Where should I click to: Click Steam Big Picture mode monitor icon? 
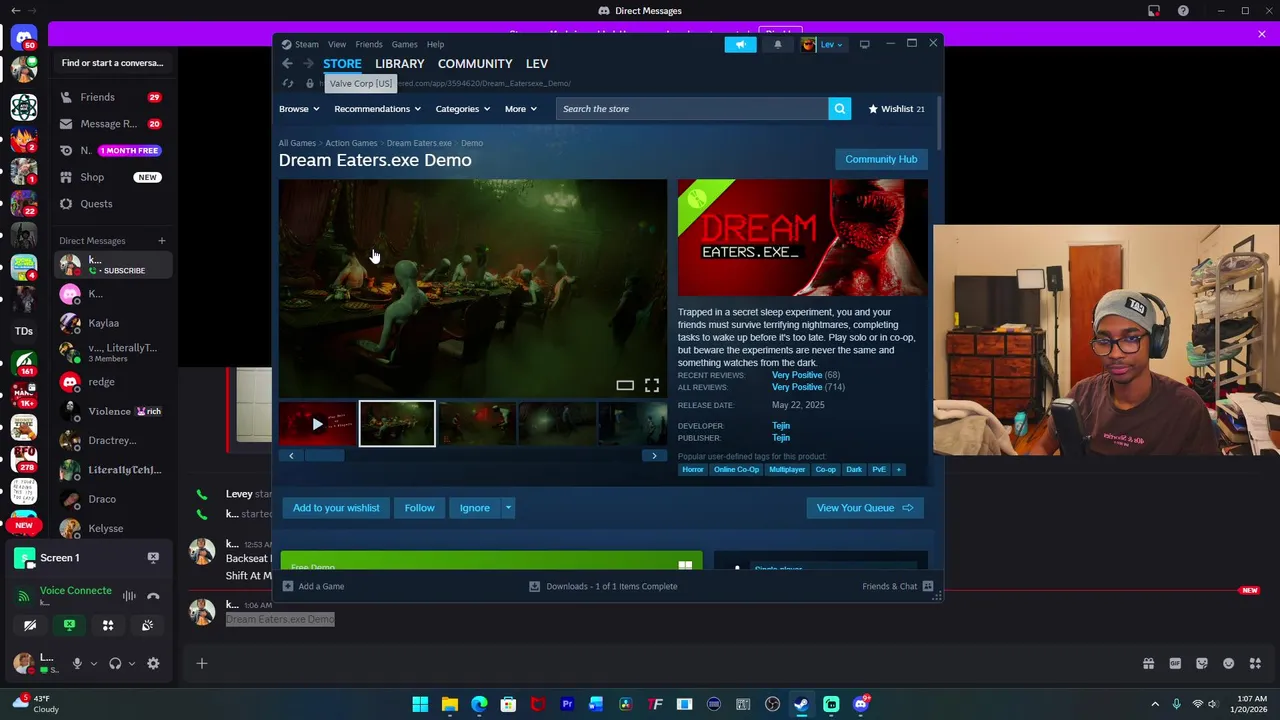864,44
